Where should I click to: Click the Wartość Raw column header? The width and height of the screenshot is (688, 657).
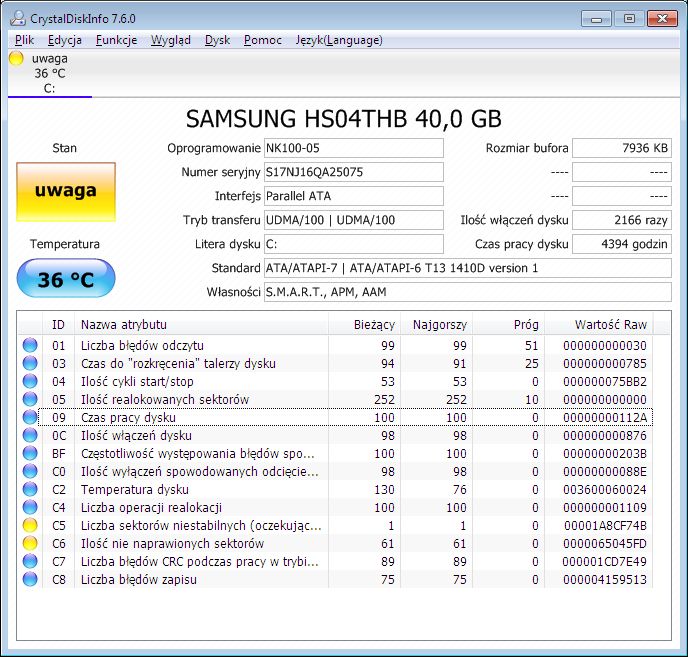point(598,324)
